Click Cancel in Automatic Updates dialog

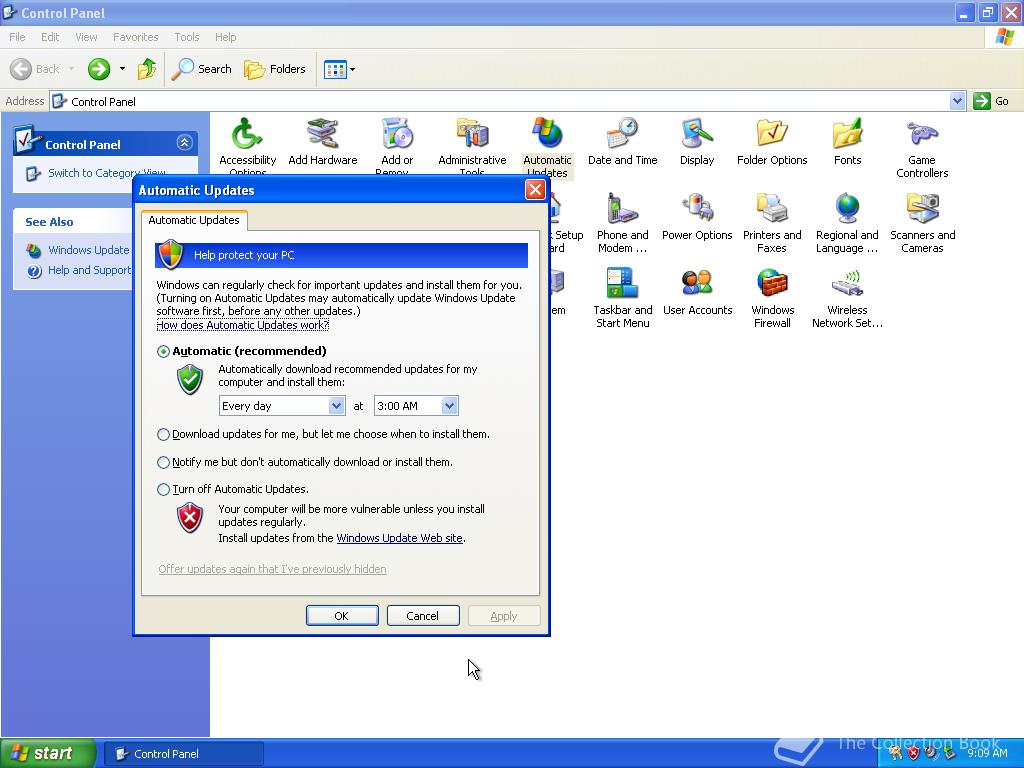click(x=423, y=616)
